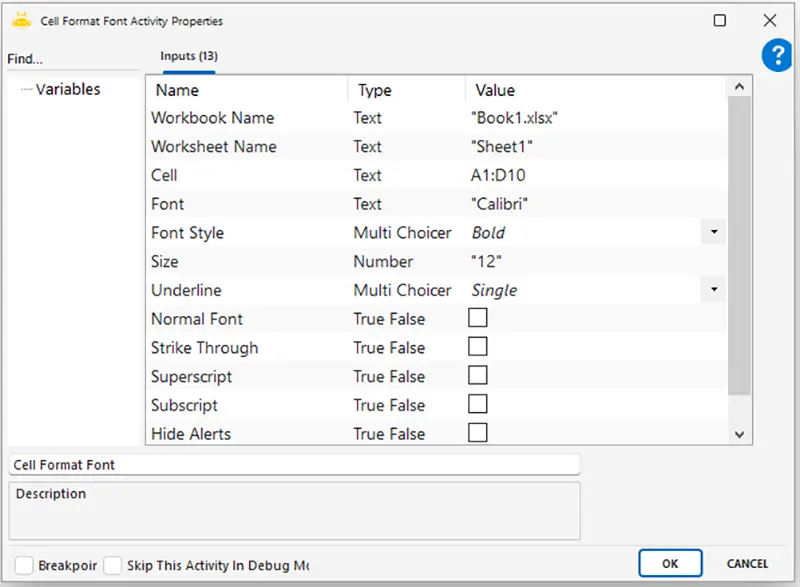Click the yellow robot app icon in title bar
Viewport: 800px width, 587px height.
[x=21, y=21]
